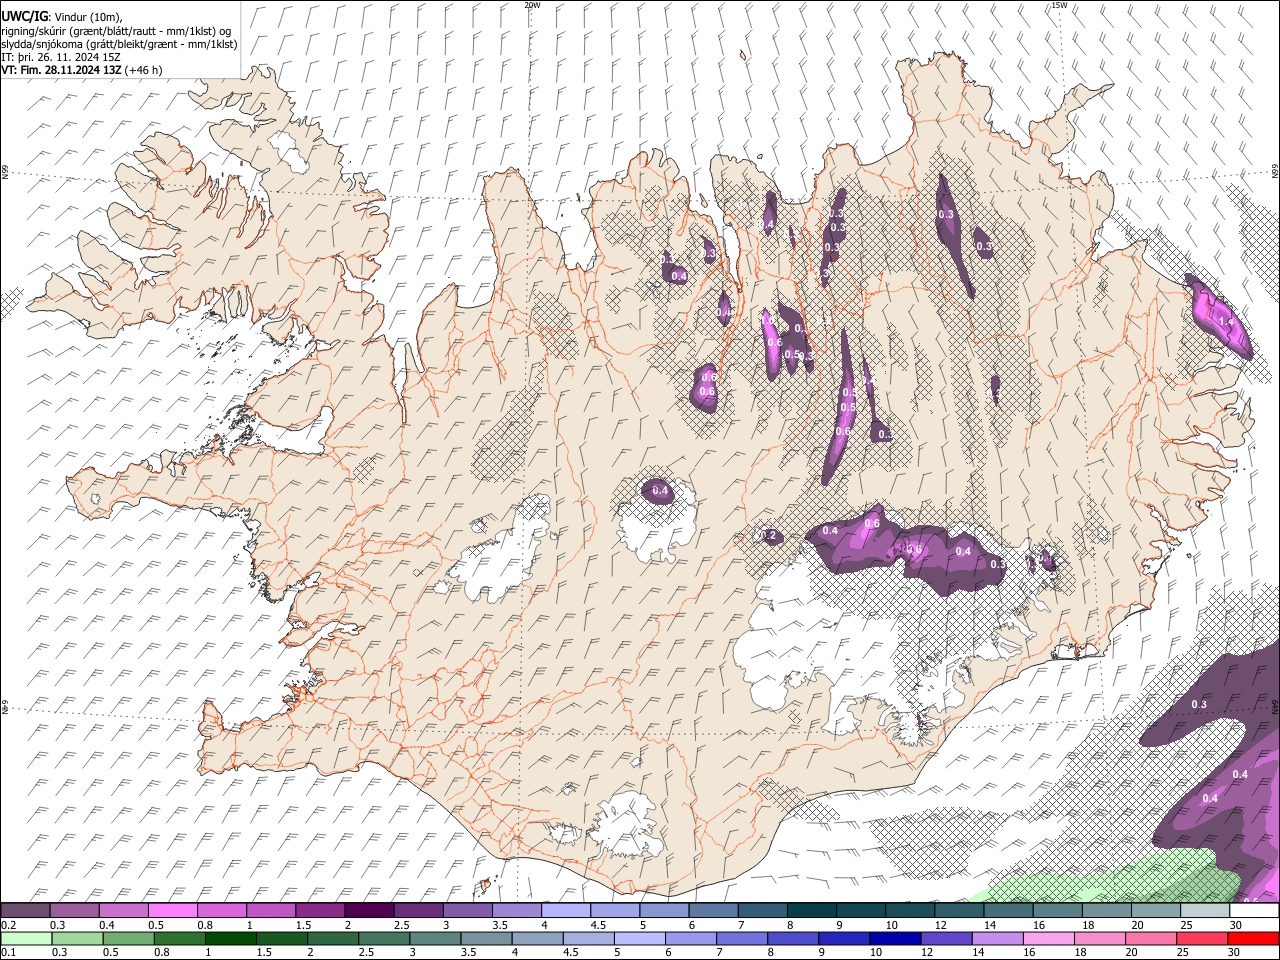Viewport: 1280px width, 960px height.
Task: Click the 'rigning/skúrir (grænt/blátt/rautt' legend description line
Action: (x=116, y=31)
